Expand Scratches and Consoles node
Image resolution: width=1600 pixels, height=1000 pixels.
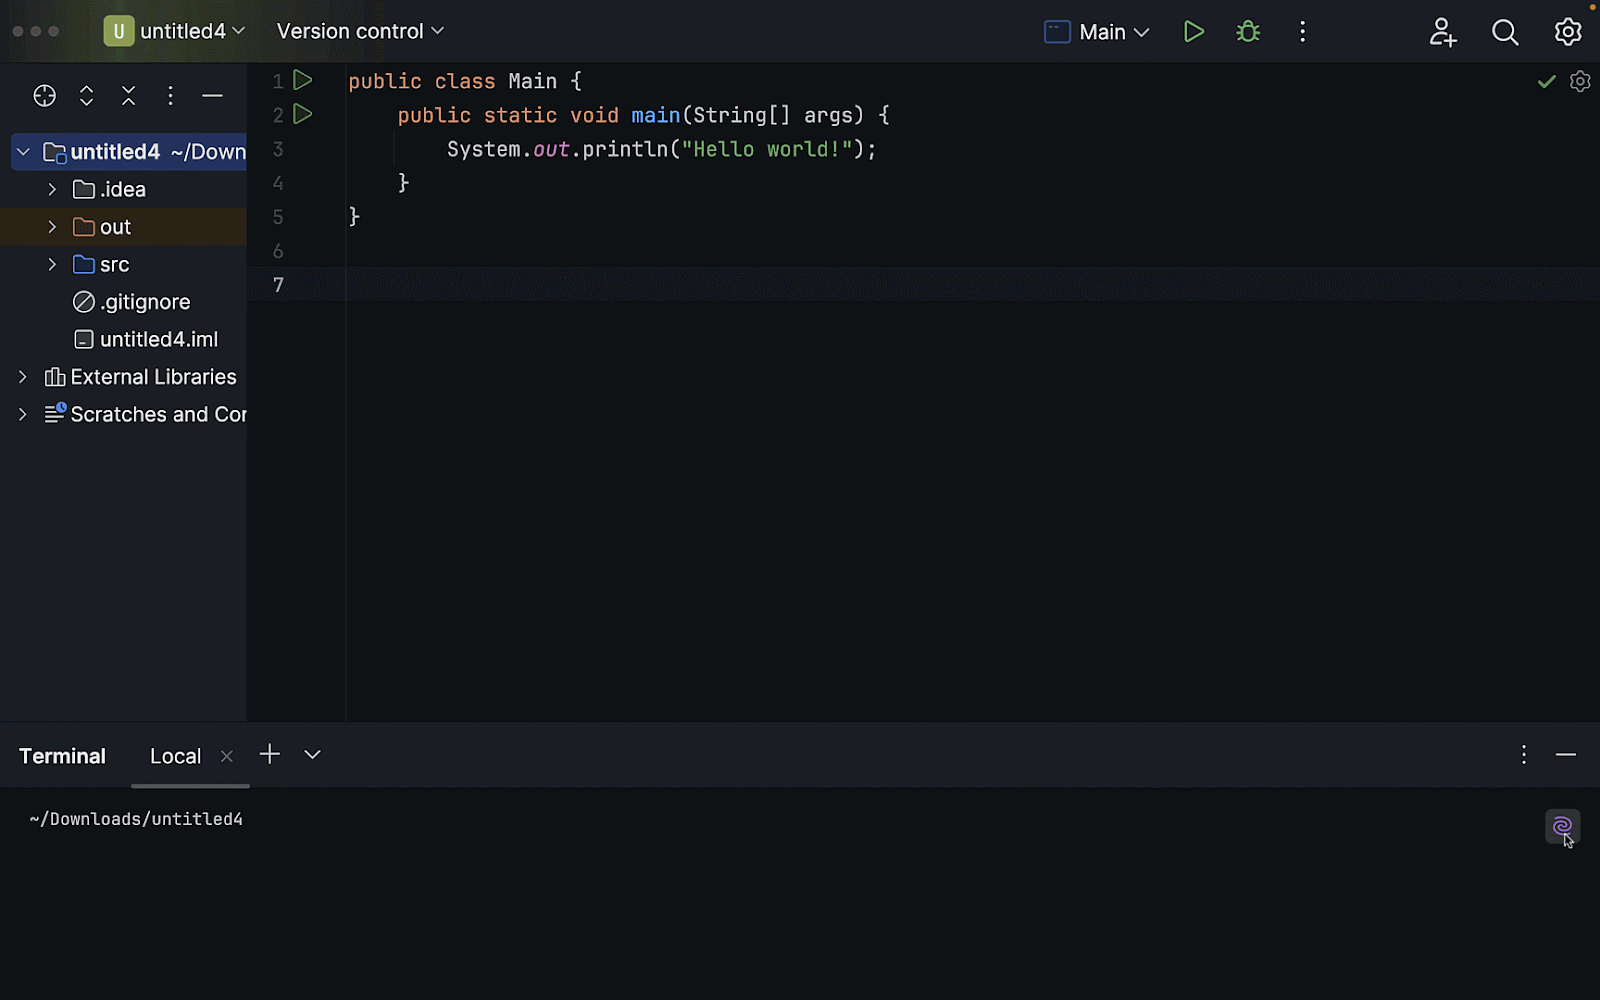[23, 414]
